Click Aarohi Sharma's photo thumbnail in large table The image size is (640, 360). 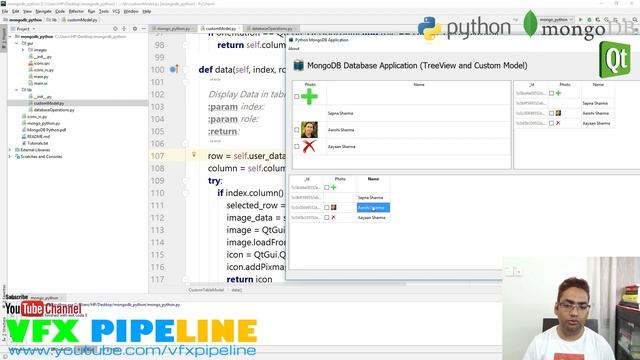pos(309,130)
